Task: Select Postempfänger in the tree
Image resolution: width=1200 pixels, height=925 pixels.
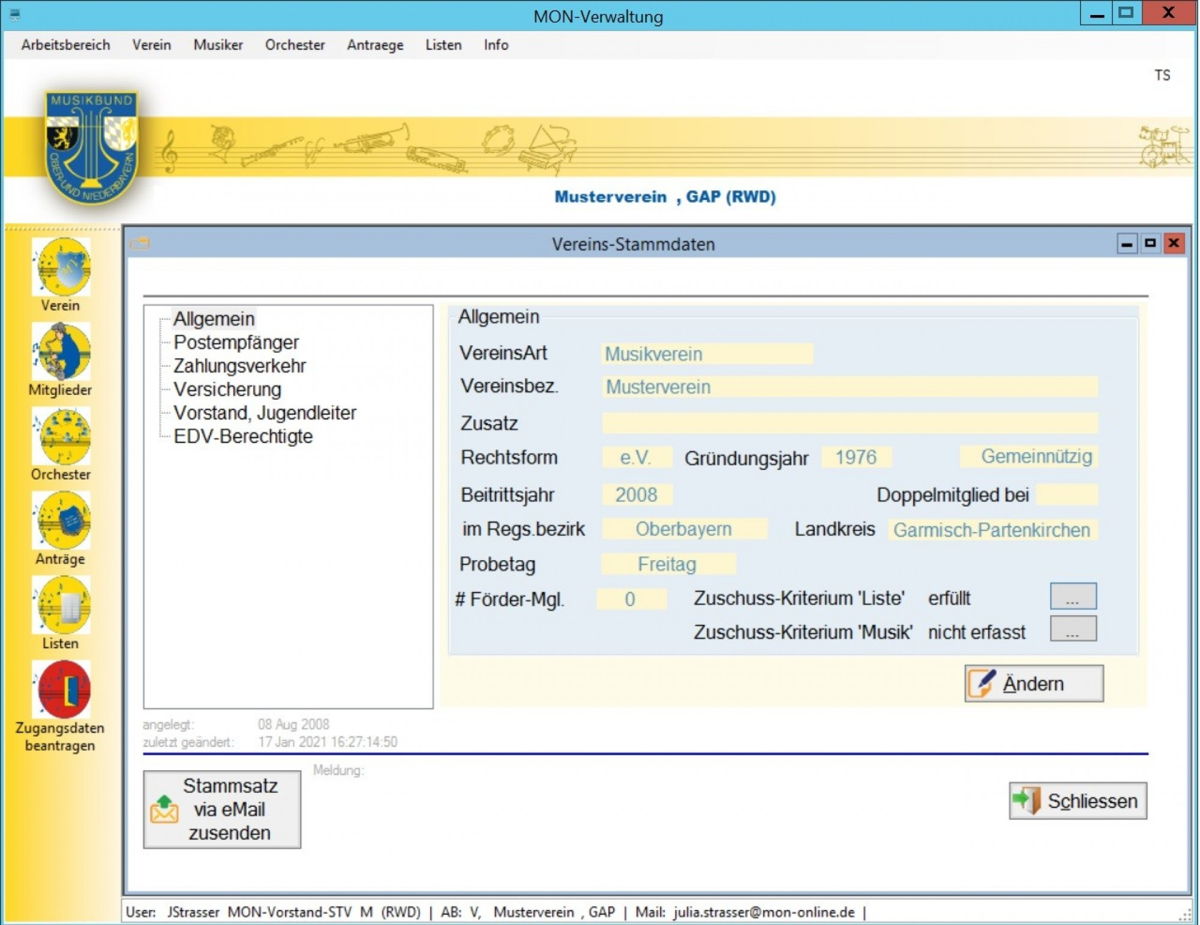Action: pos(236,343)
